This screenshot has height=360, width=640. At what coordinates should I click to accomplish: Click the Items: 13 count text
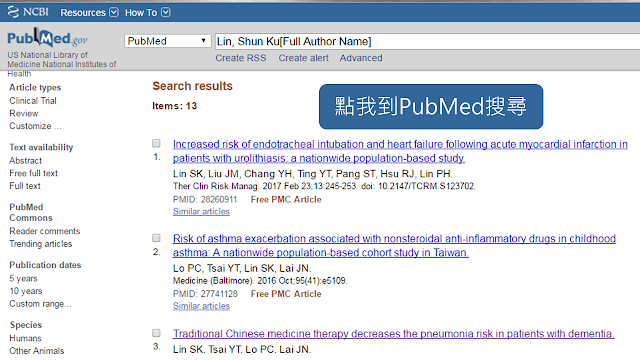pyautogui.click(x=174, y=106)
